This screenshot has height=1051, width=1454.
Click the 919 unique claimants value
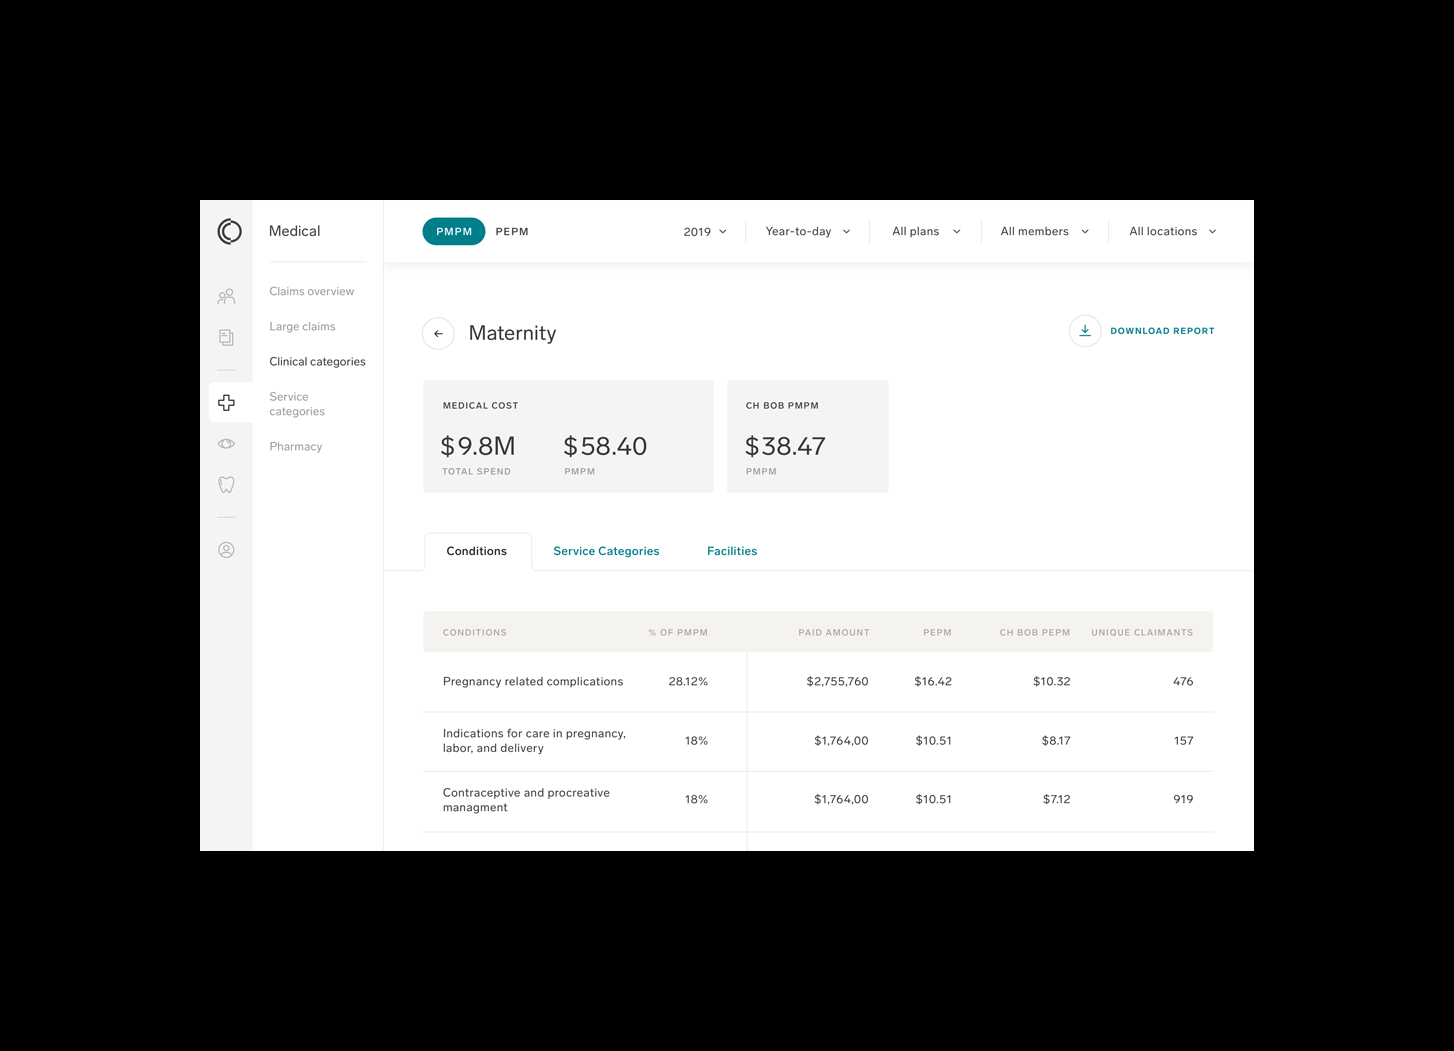1183,800
